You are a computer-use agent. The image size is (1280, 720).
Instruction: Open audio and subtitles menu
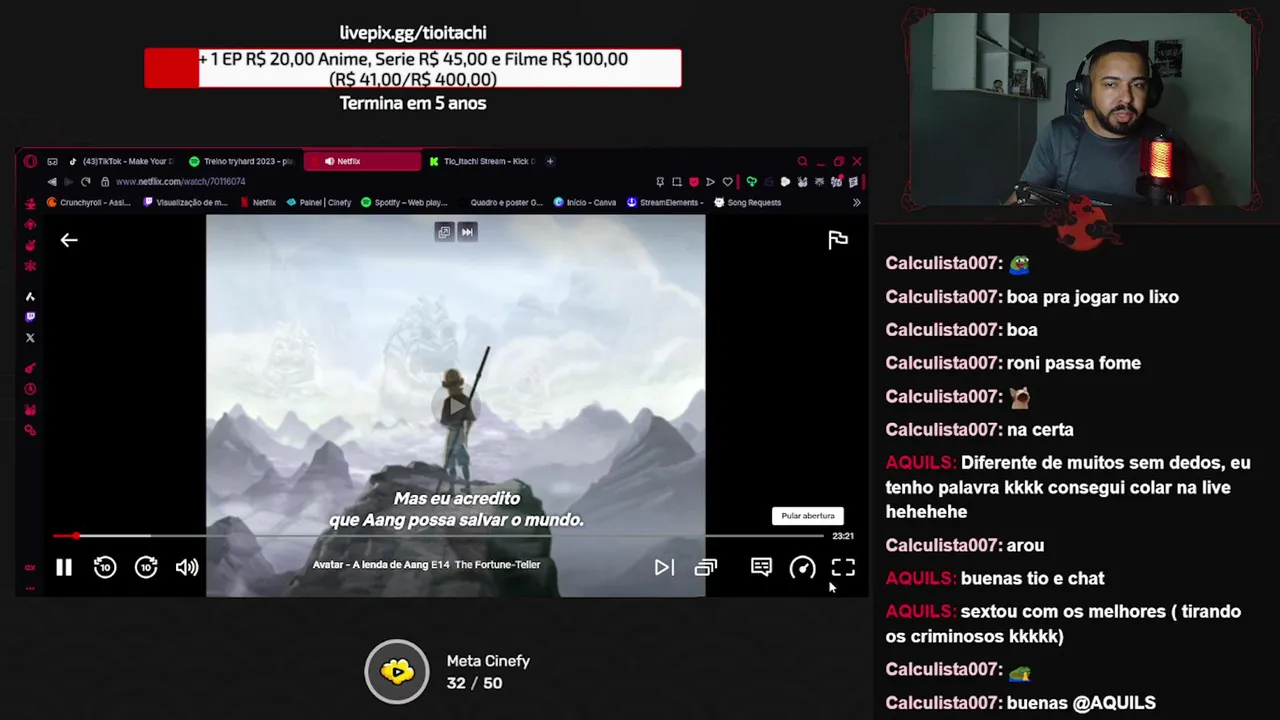[761, 568]
